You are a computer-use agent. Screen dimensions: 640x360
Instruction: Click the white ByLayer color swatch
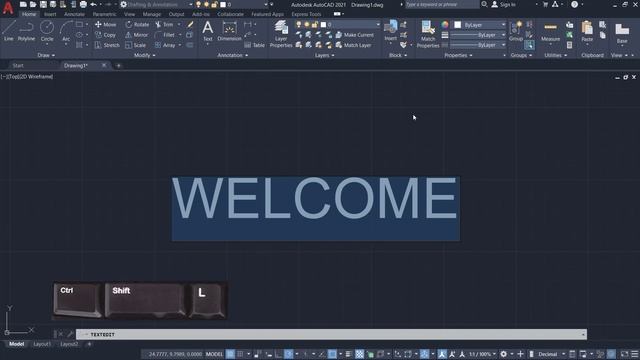[x=458, y=25]
